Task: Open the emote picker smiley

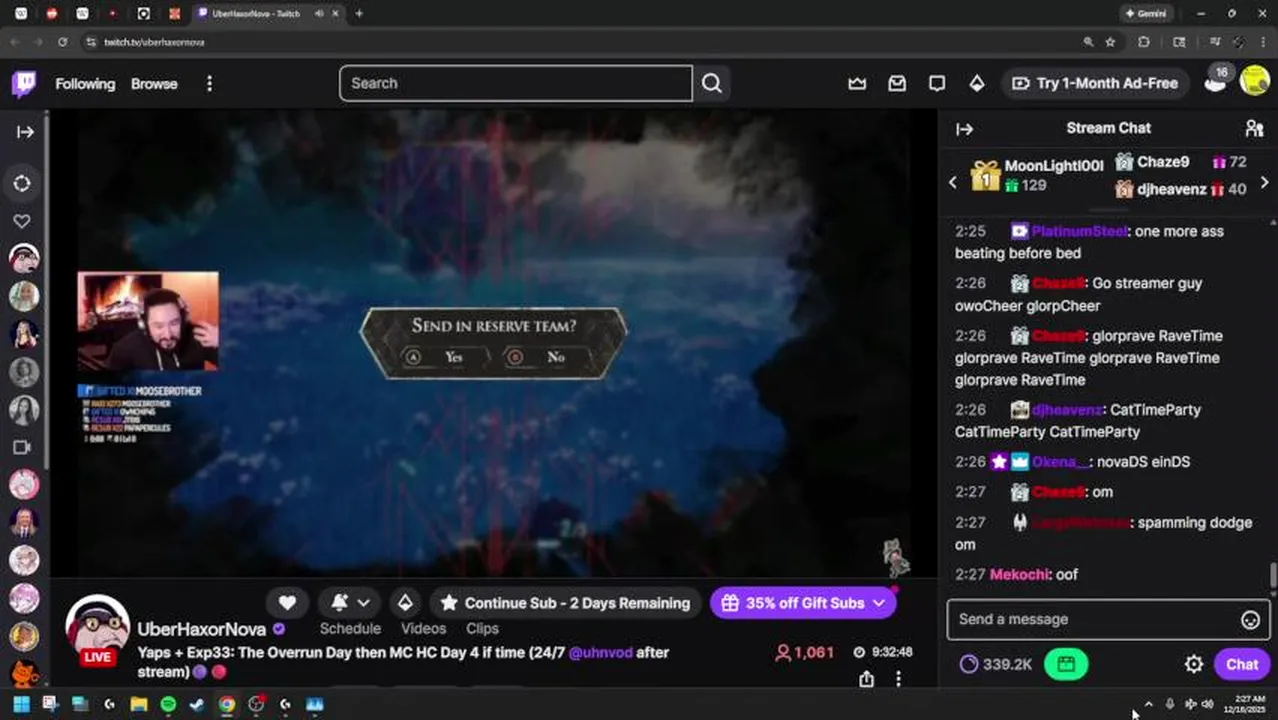Action: [x=1250, y=620]
